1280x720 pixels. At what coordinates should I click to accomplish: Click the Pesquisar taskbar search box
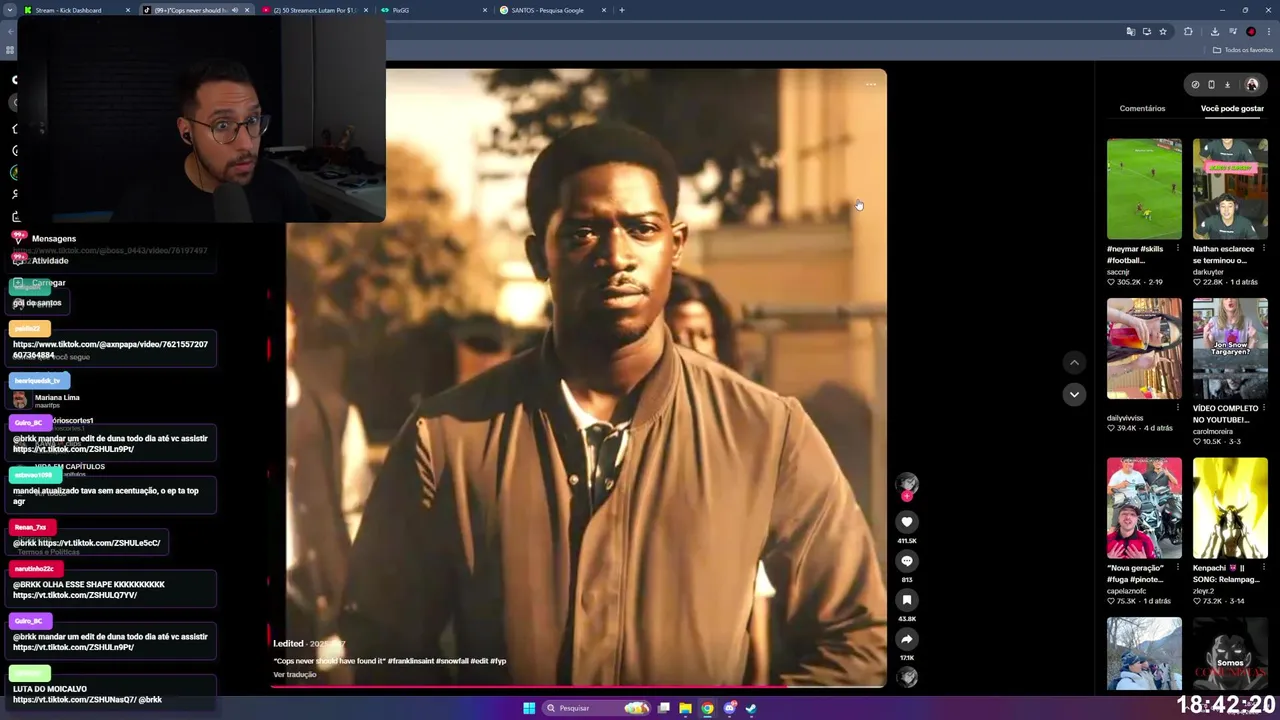(x=597, y=708)
